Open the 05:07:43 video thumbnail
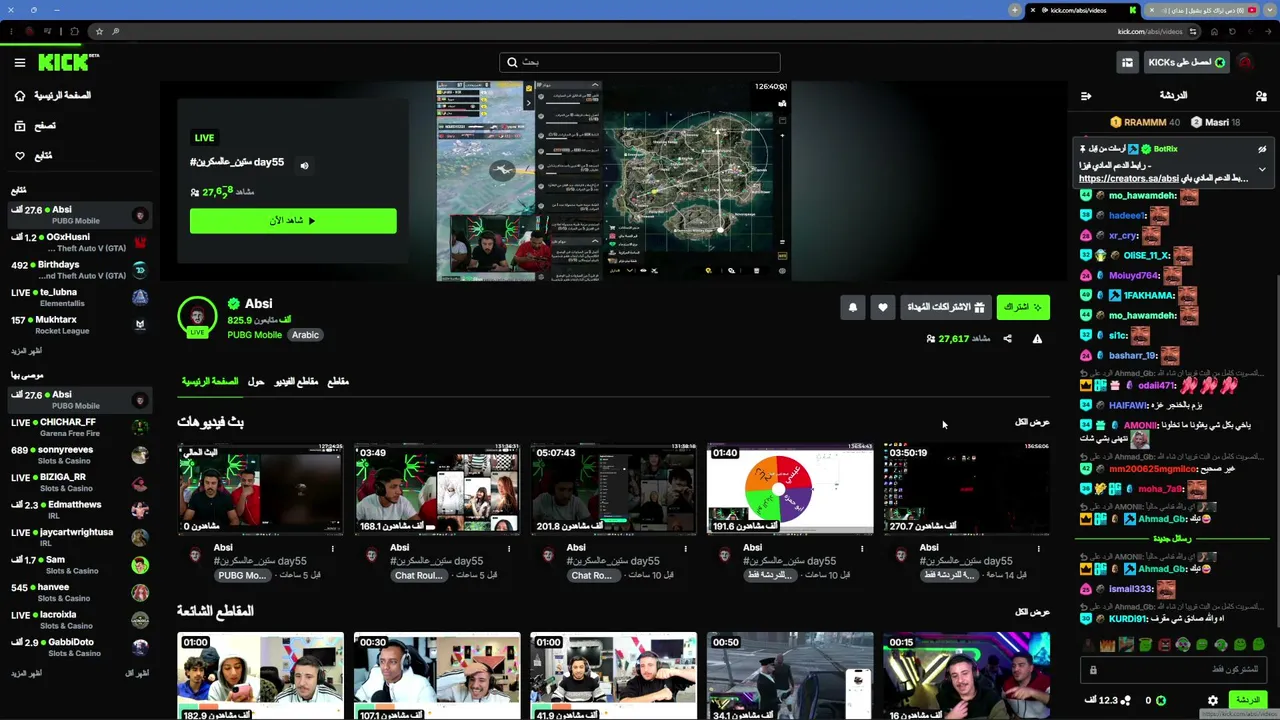Viewport: 1280px width, 720px height. click(613, 490)
